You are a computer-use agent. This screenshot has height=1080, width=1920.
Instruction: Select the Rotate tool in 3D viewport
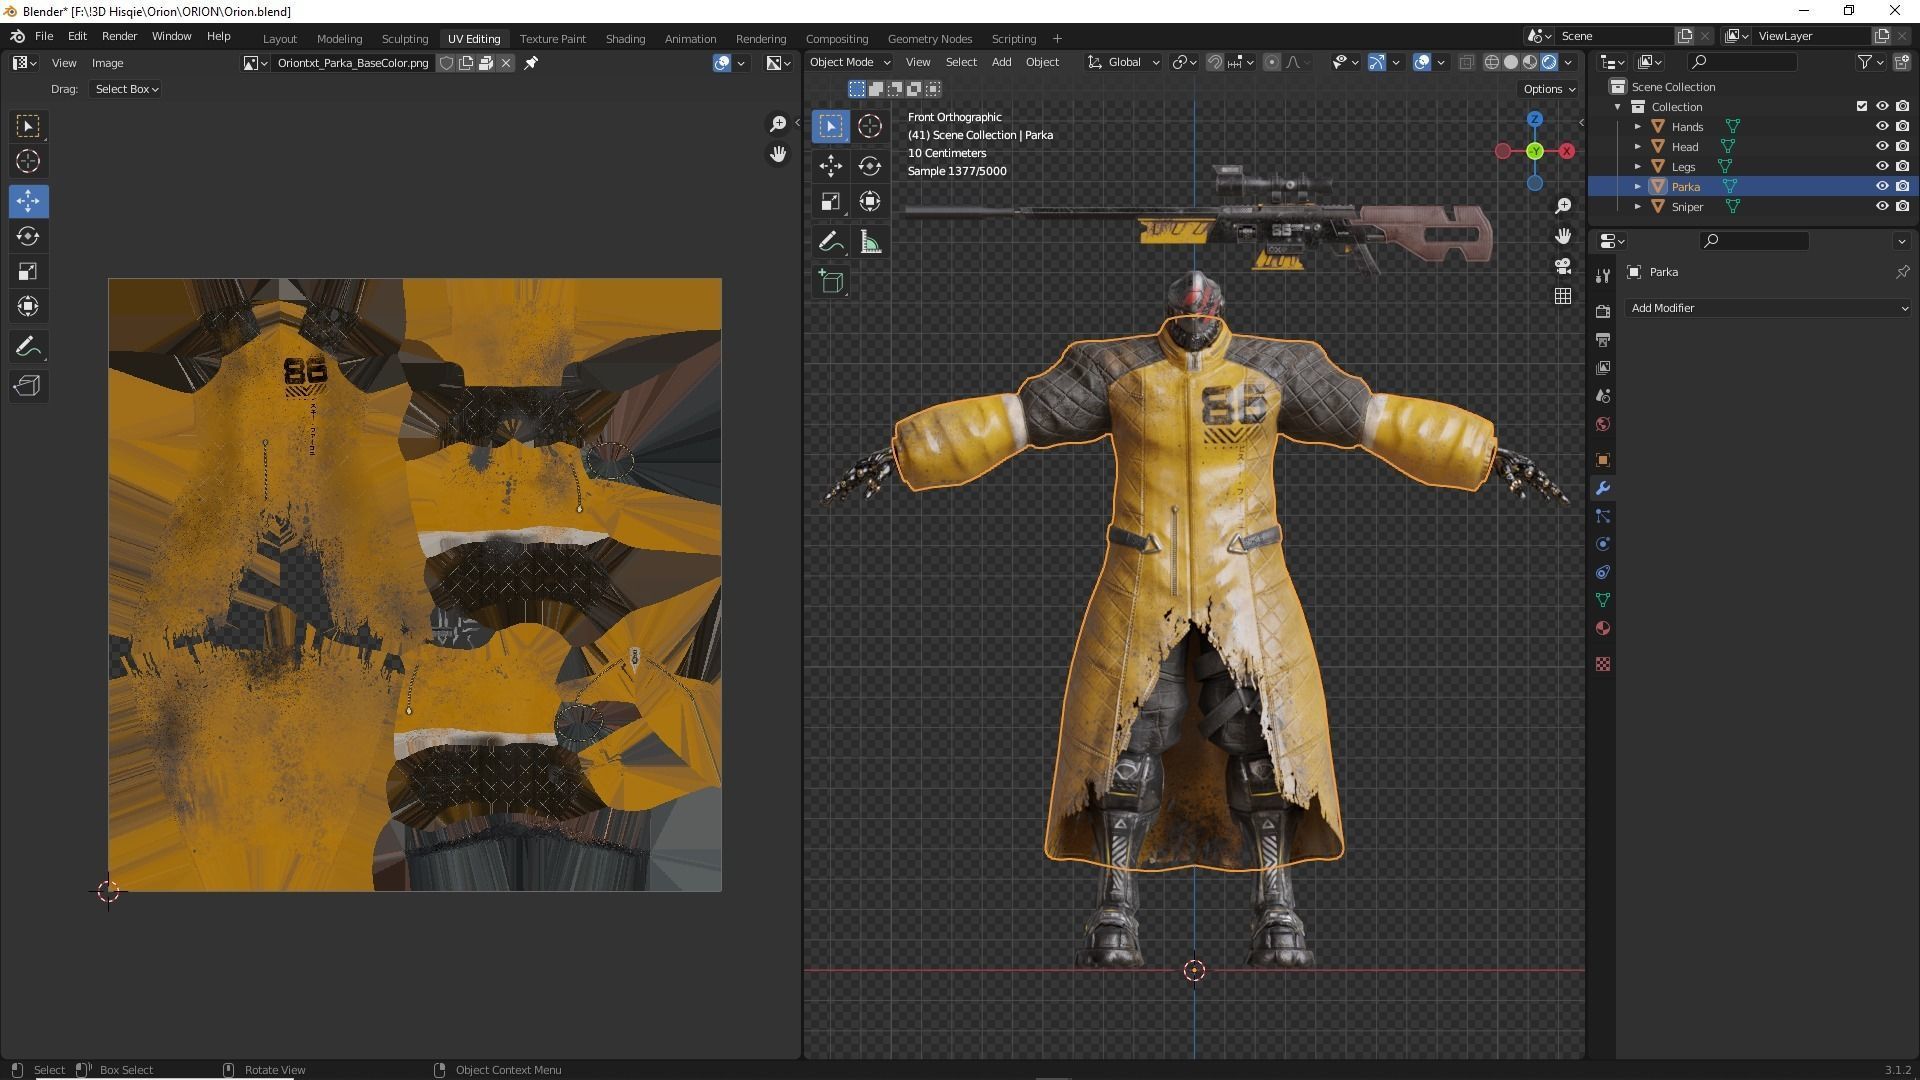click(x=870, y=166)
